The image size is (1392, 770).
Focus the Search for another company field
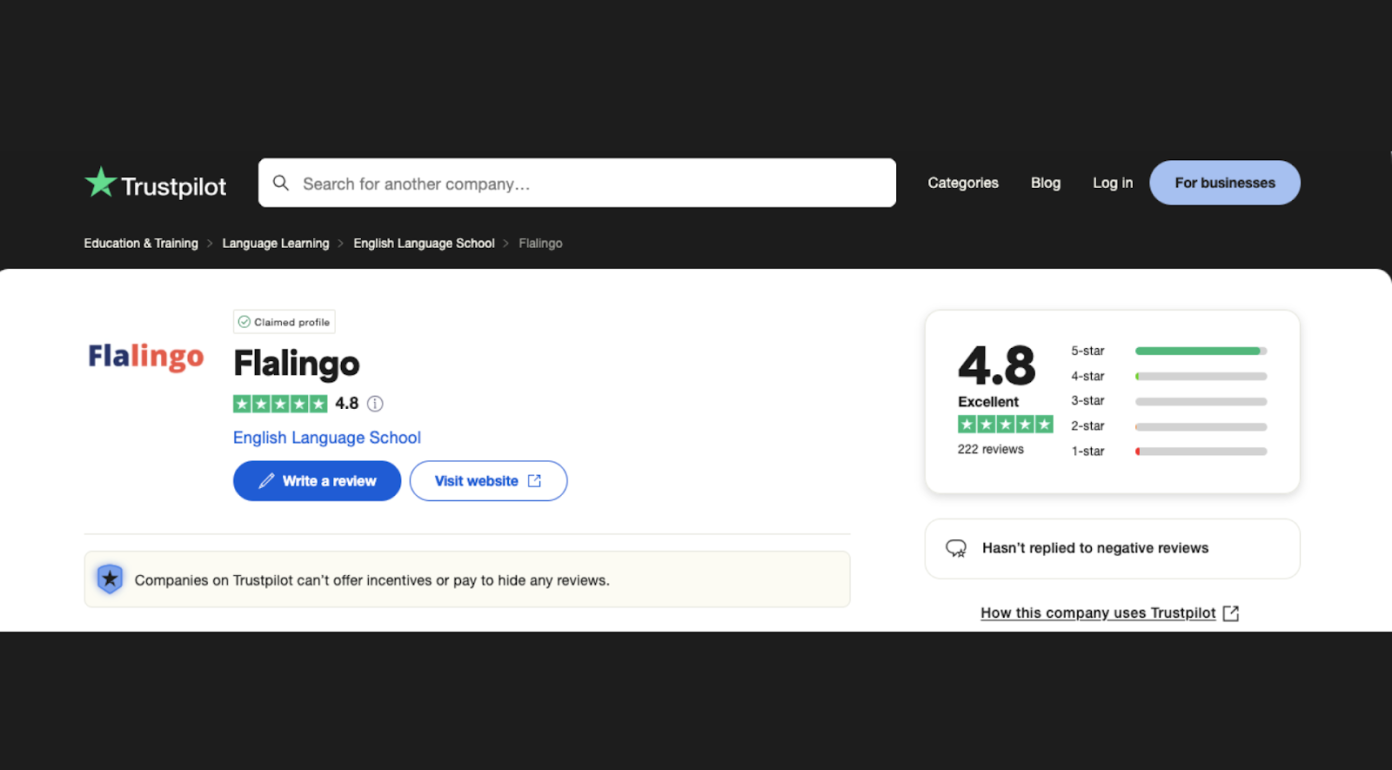point(577,183)
